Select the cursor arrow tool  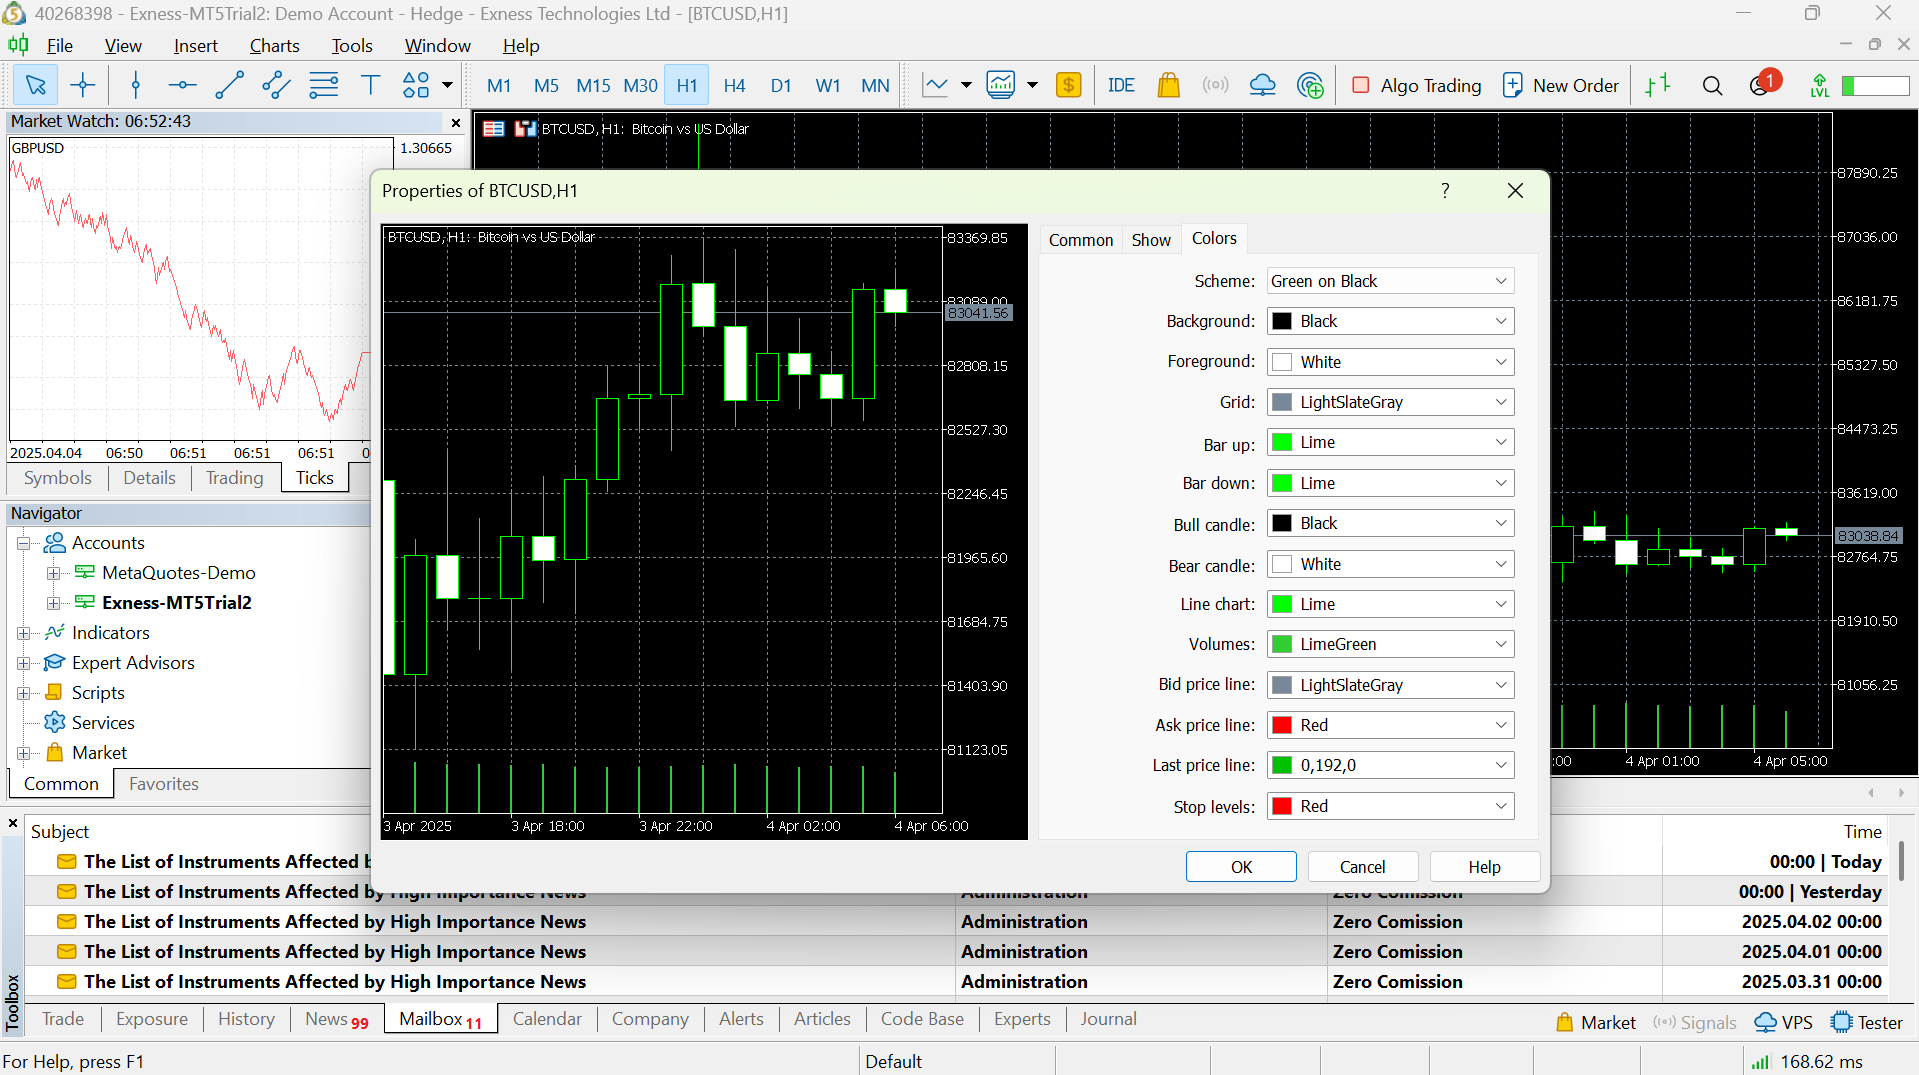[36, 85]
